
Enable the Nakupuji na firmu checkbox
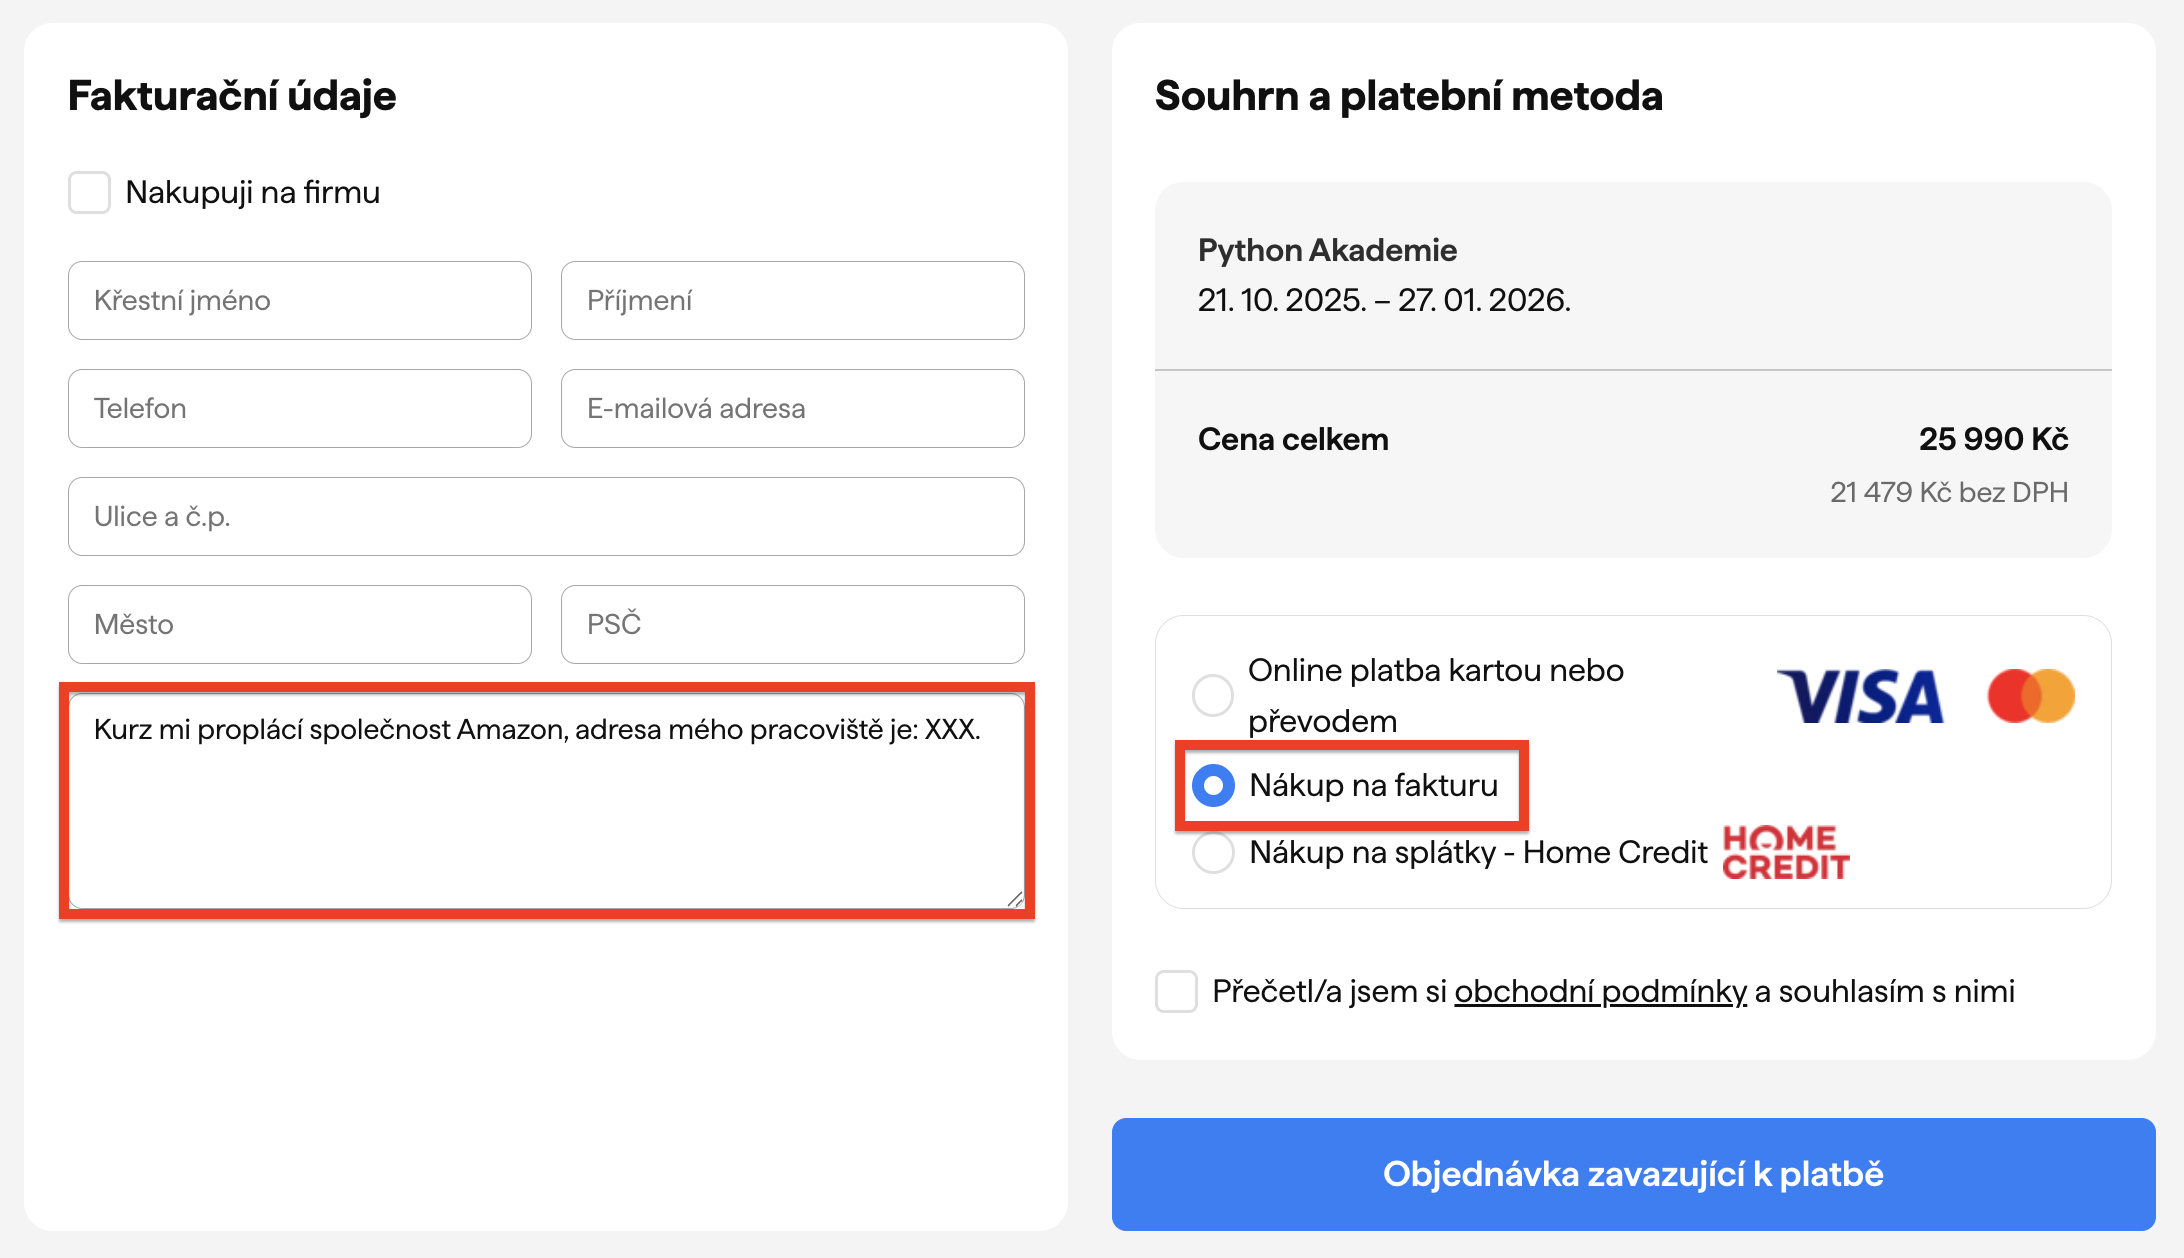coord(90,192)
